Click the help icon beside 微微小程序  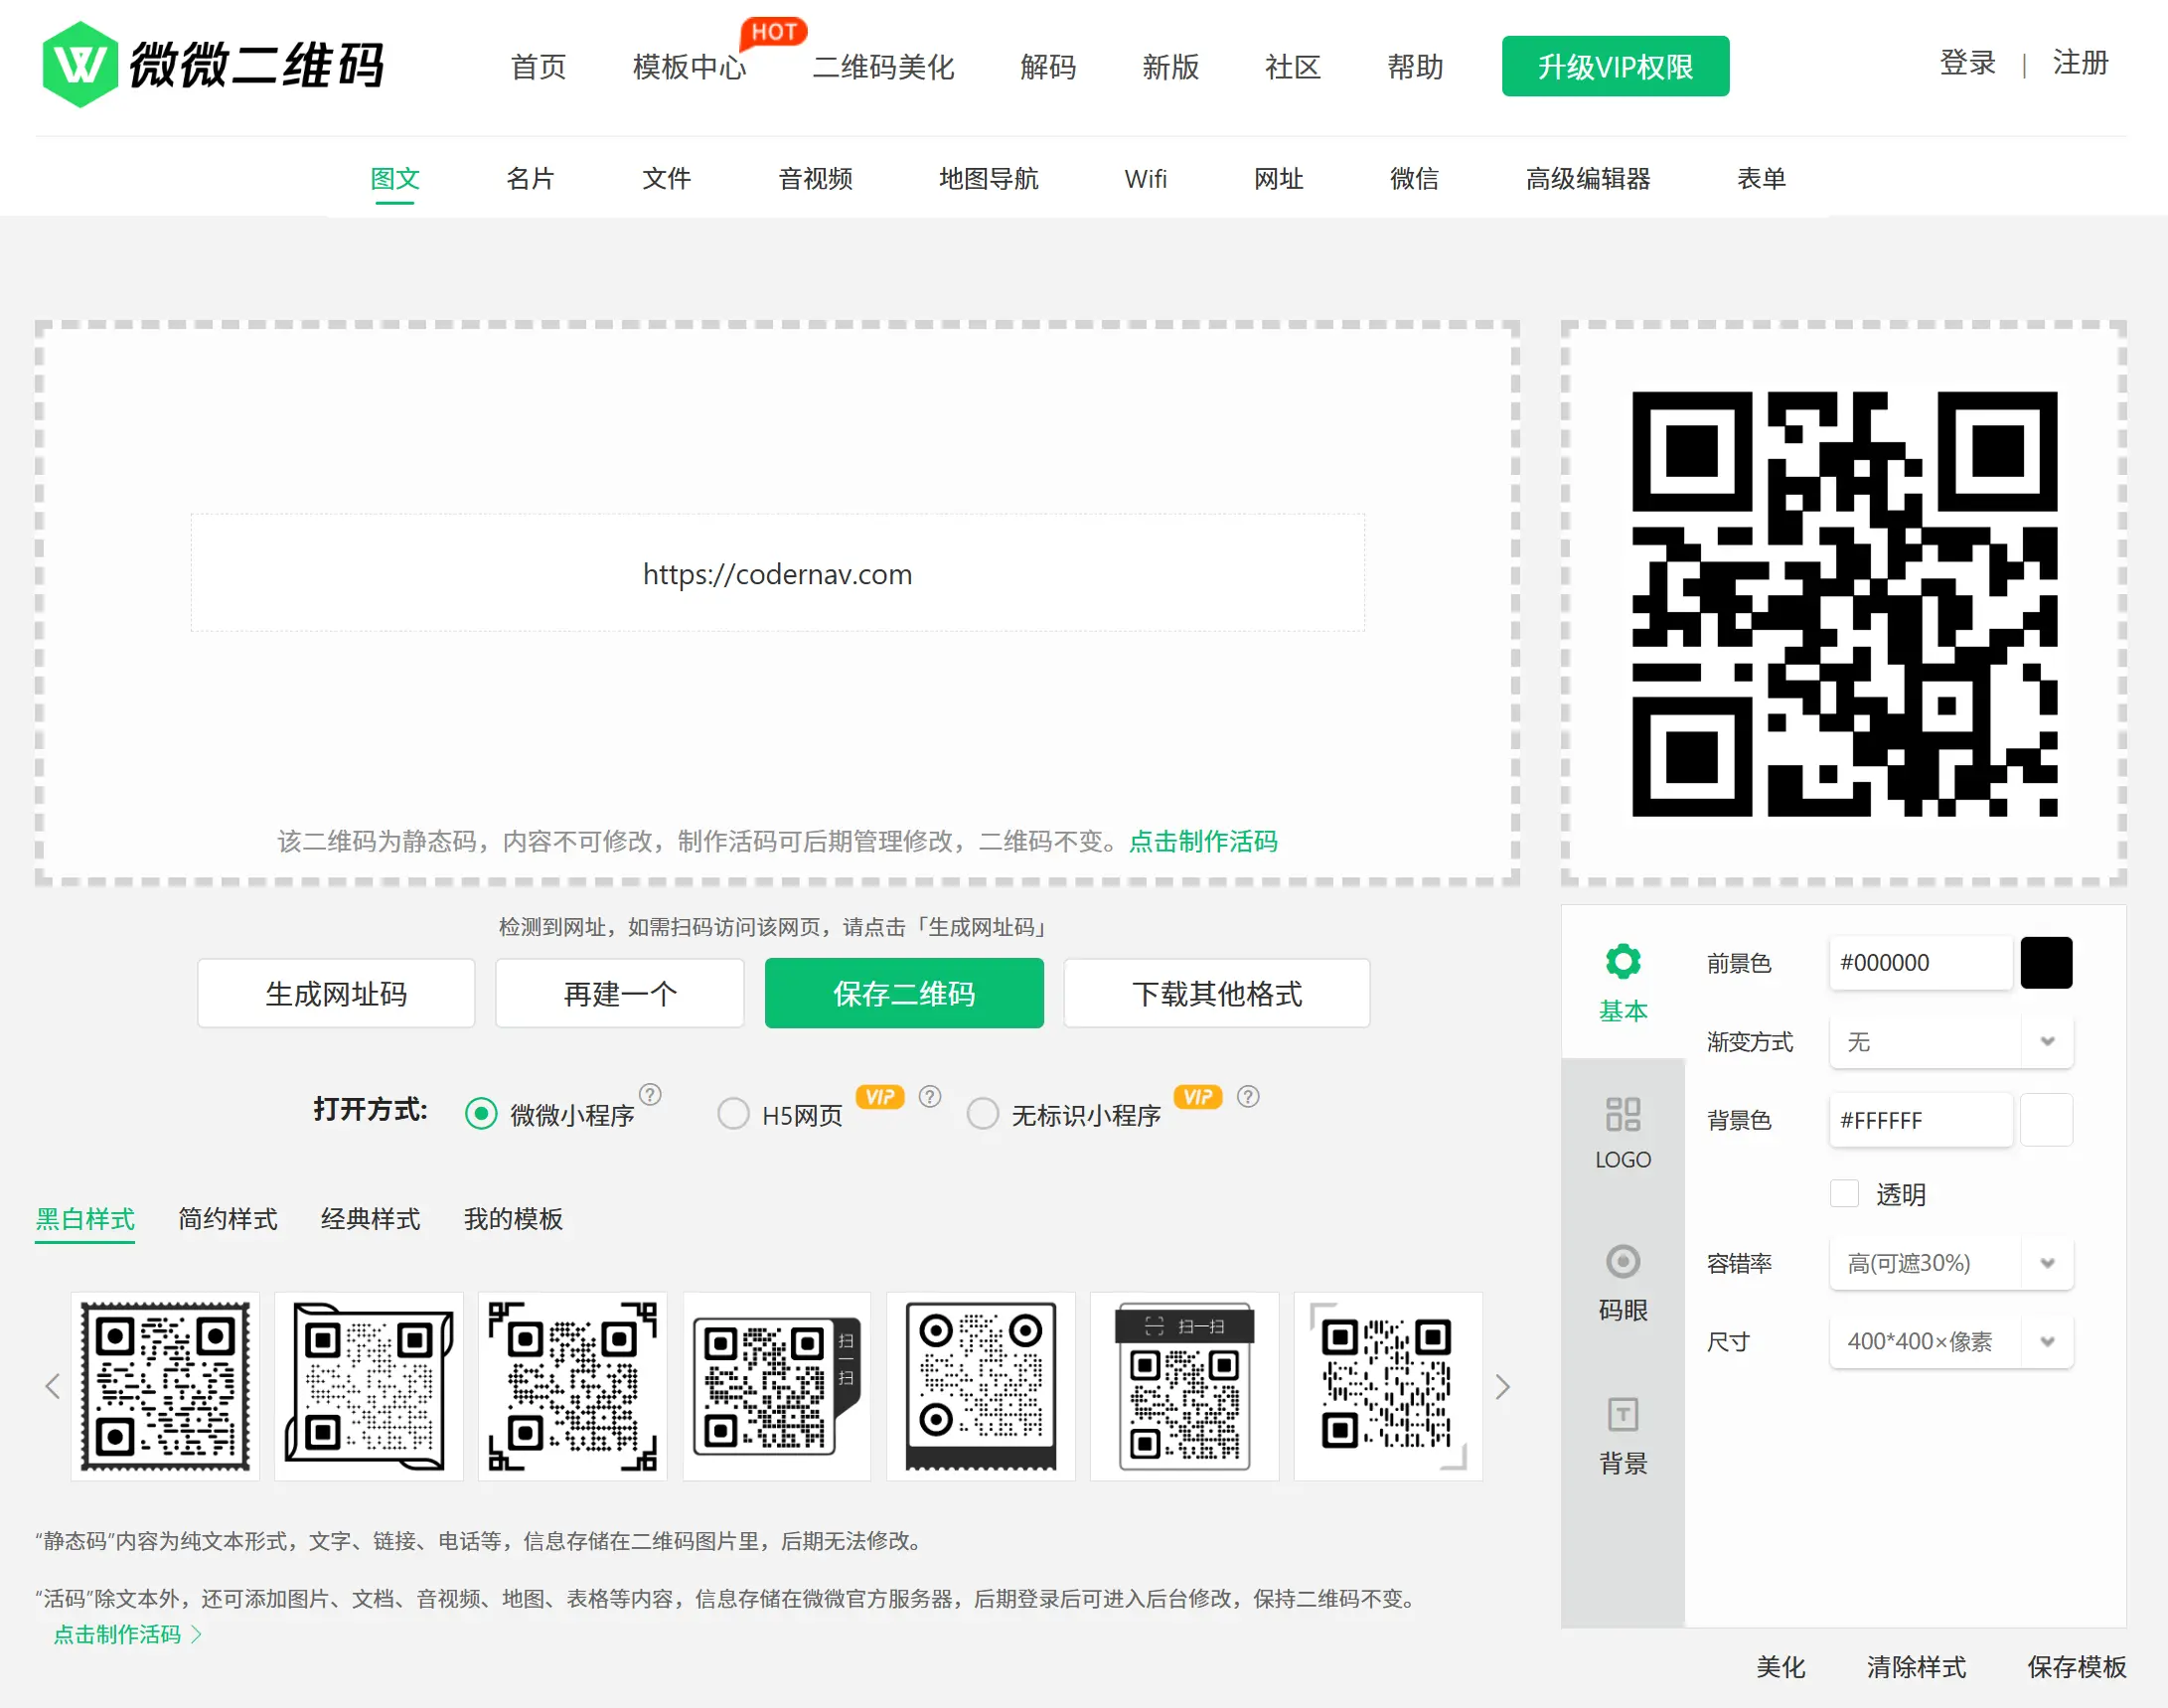point(651,1096)
